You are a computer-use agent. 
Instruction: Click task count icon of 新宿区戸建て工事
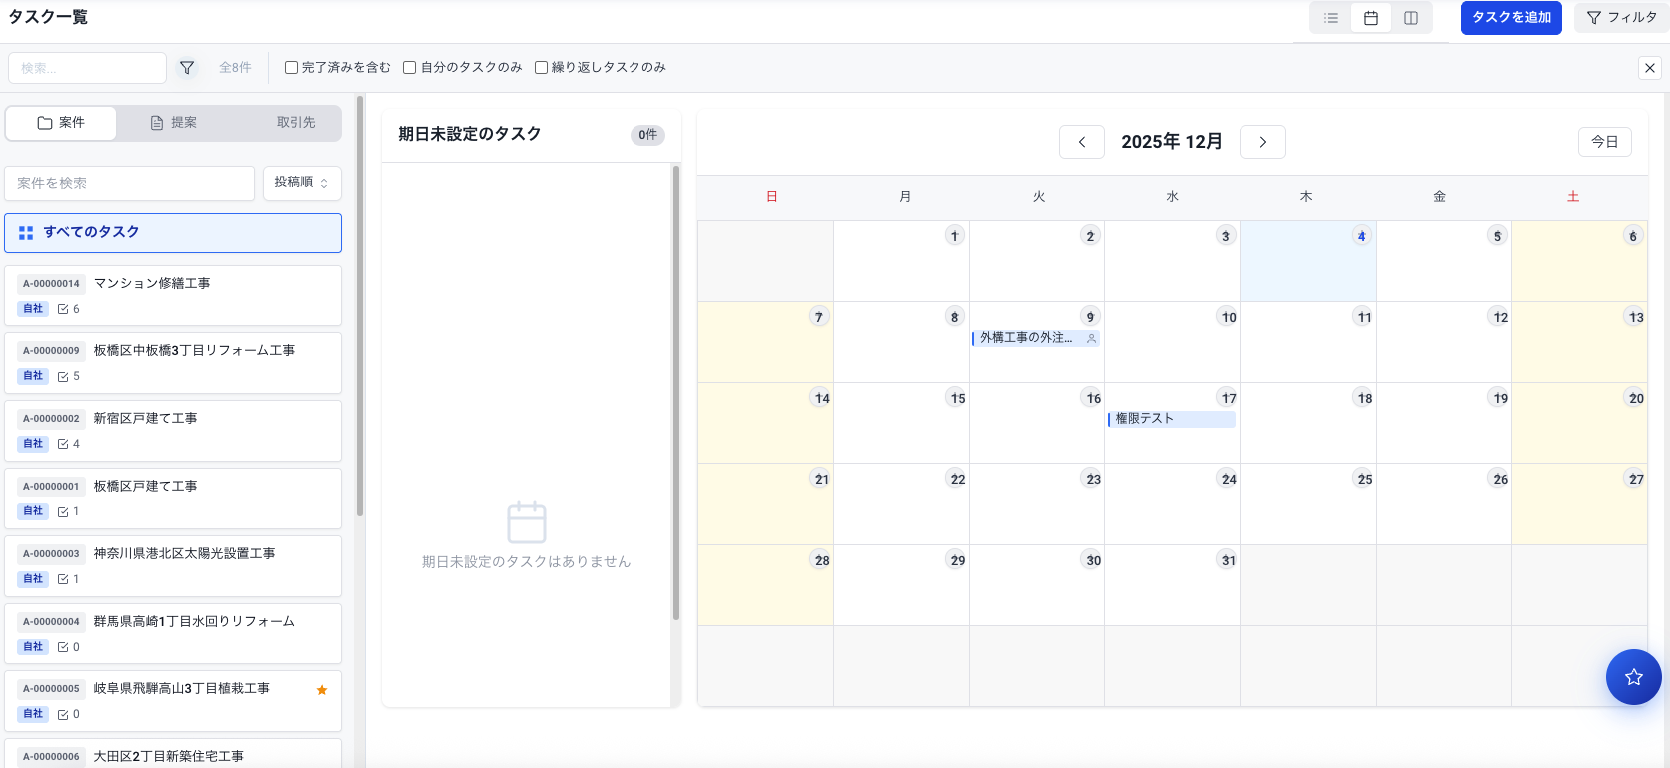[63, 444]
